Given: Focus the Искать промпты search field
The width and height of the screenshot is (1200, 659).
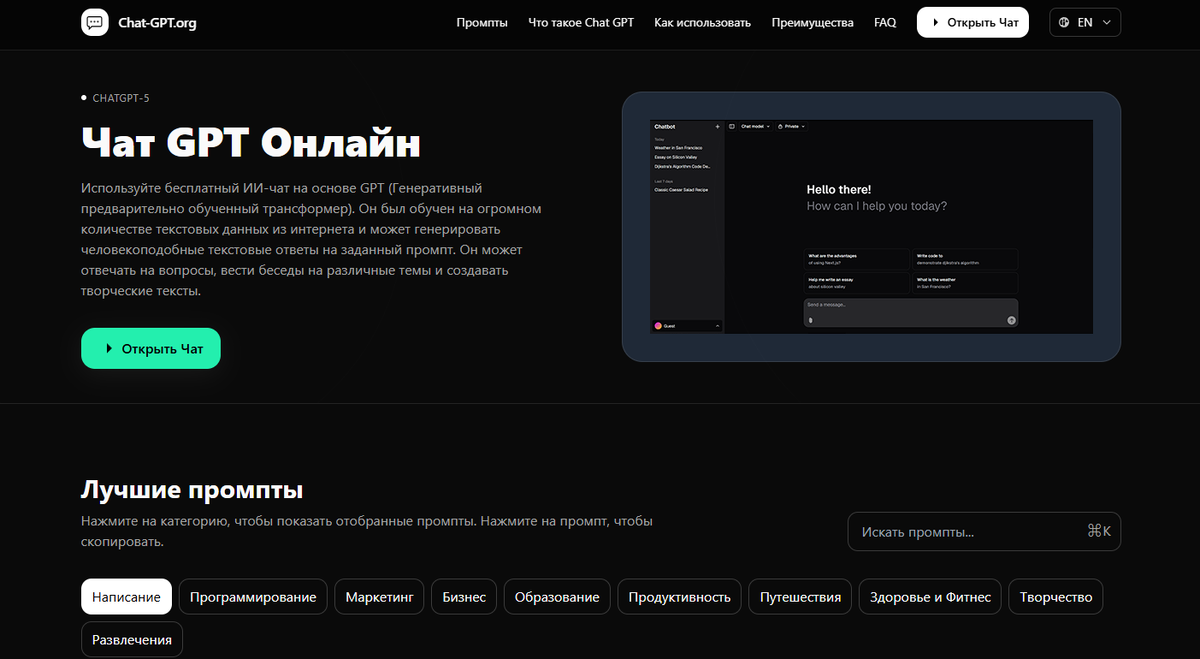Looking at the screenshot, I should (984, 531).
